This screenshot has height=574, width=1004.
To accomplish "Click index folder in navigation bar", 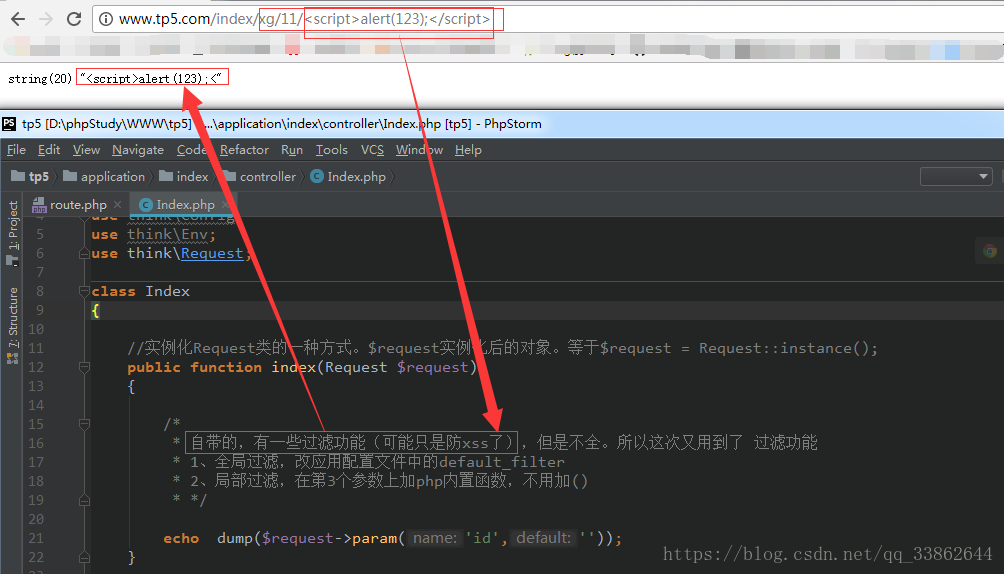I will pos(192,176).
